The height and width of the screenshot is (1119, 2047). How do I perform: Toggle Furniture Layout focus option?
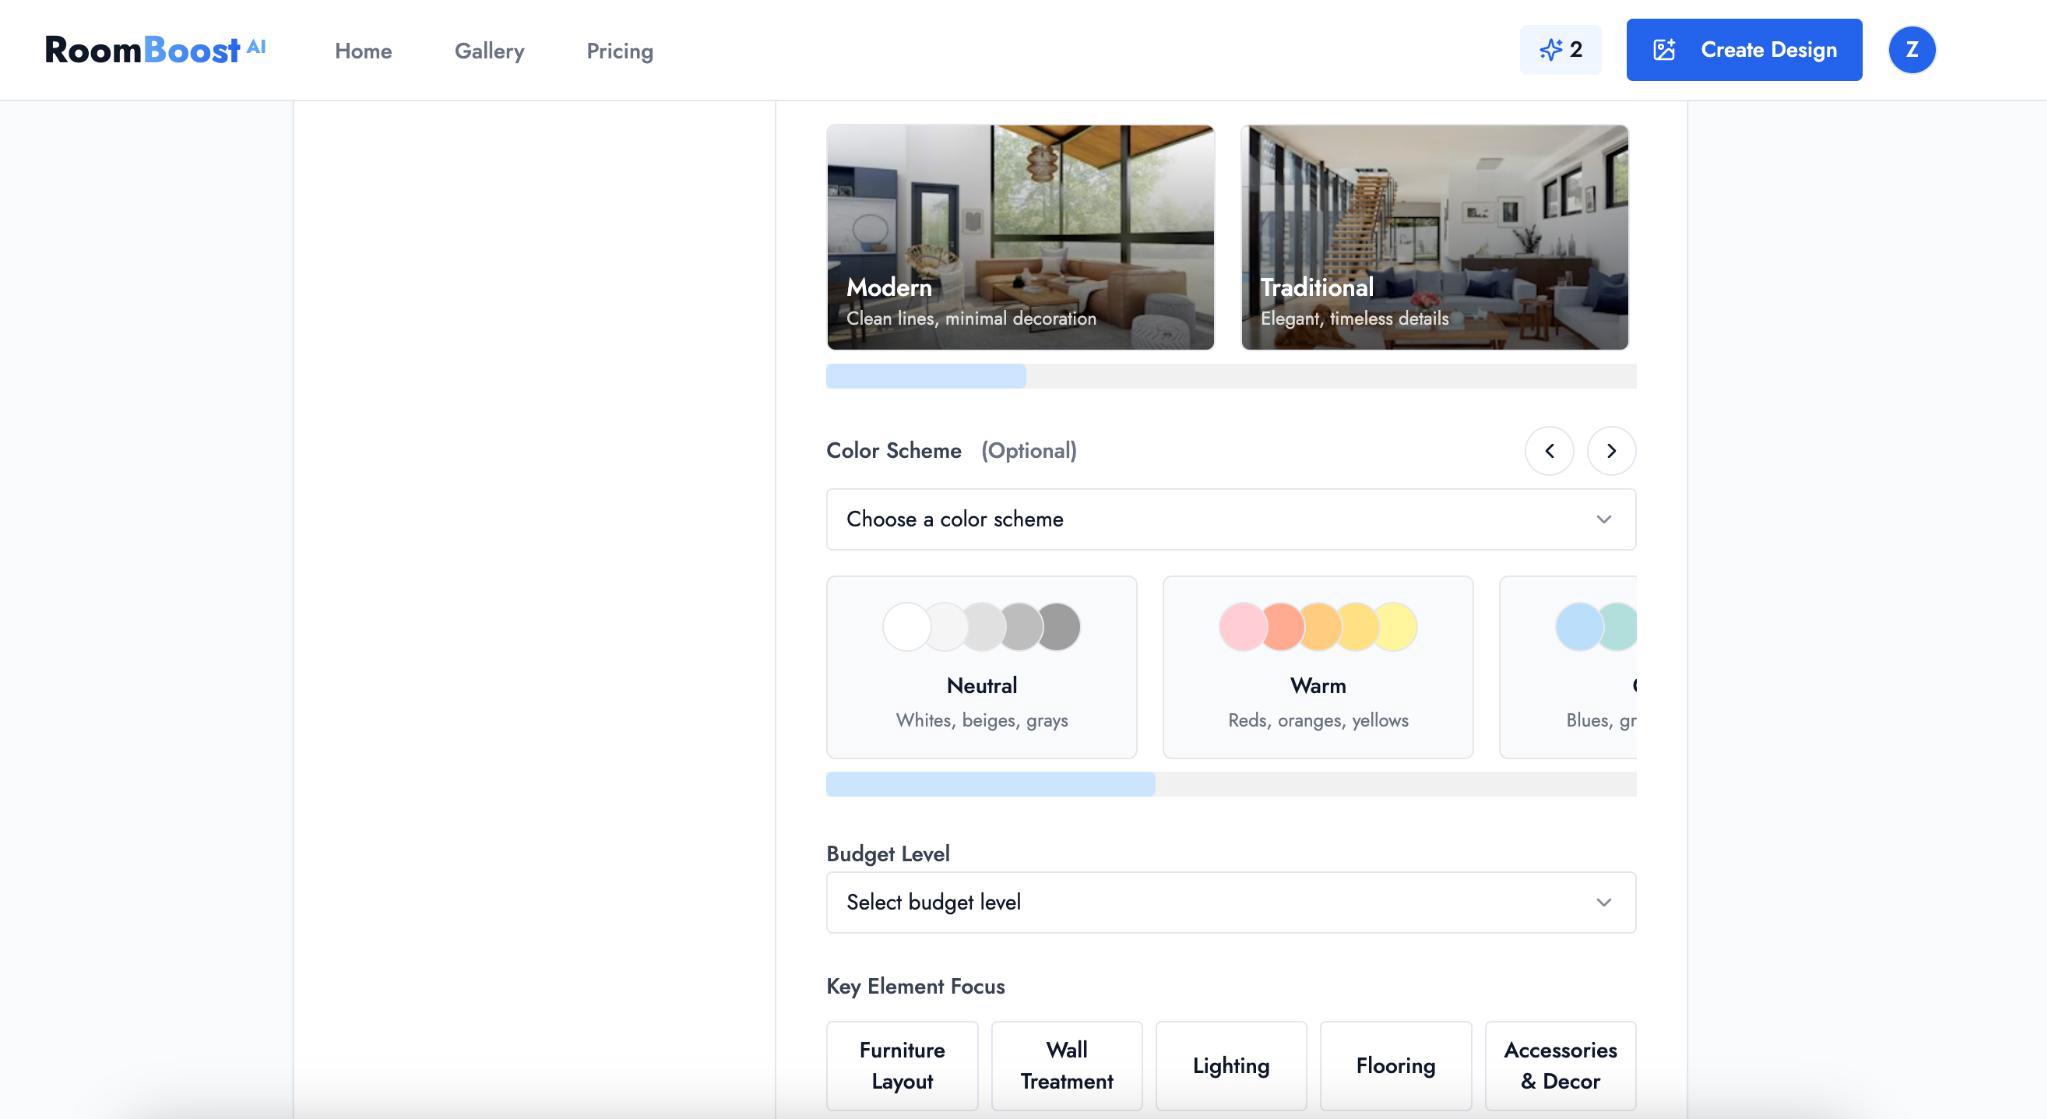pyautogui.click(x=901, y=1065)
